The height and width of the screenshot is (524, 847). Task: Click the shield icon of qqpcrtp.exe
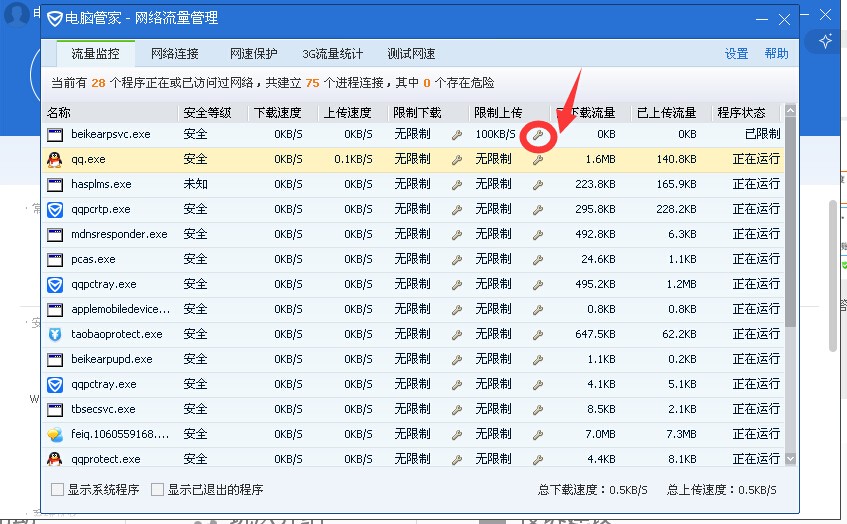tap(55, 210)
